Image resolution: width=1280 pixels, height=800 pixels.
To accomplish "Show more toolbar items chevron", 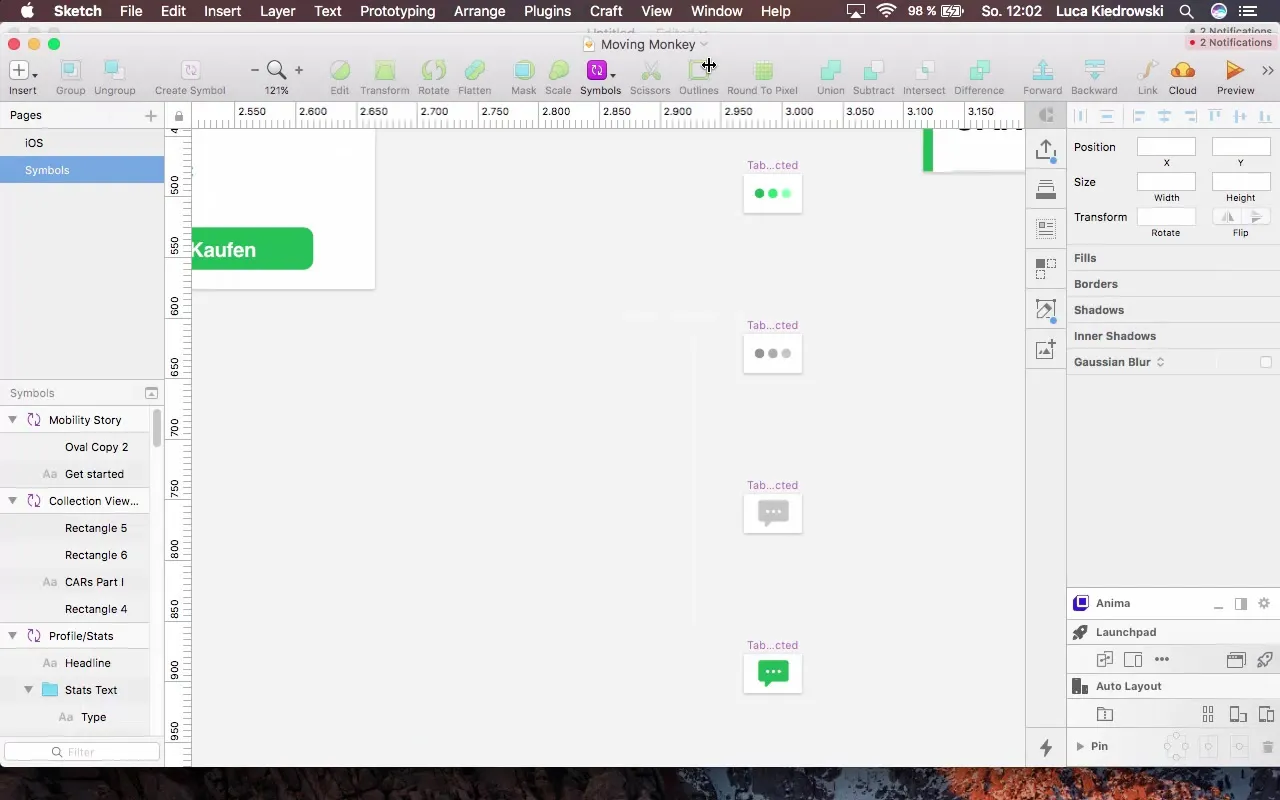I will click(x=1268, y=70).
